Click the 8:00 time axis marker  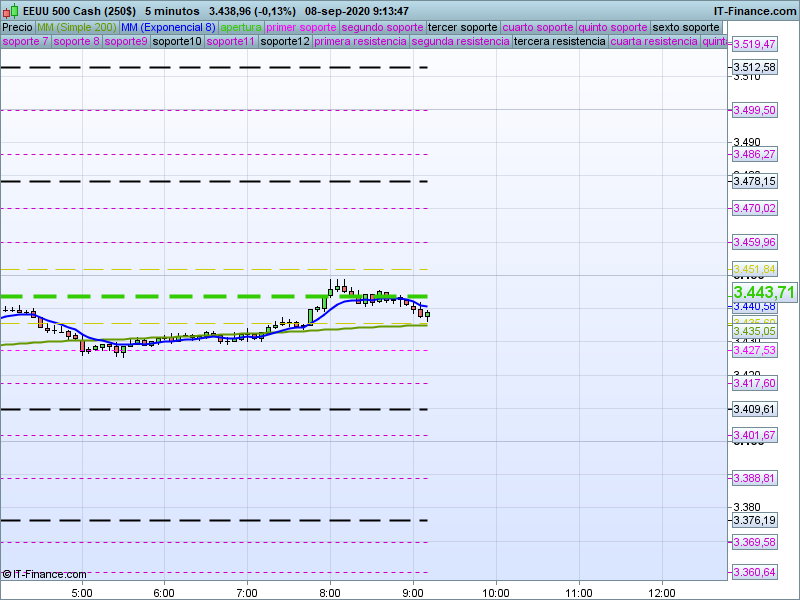click(330, 593)
